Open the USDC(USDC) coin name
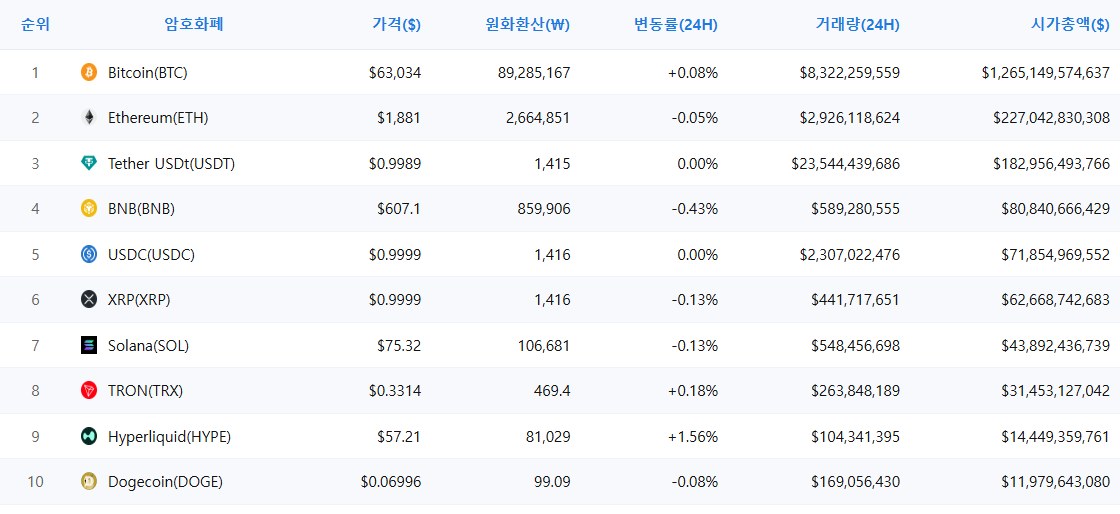This screenshot has height=514, width=1120. (151, 255)
